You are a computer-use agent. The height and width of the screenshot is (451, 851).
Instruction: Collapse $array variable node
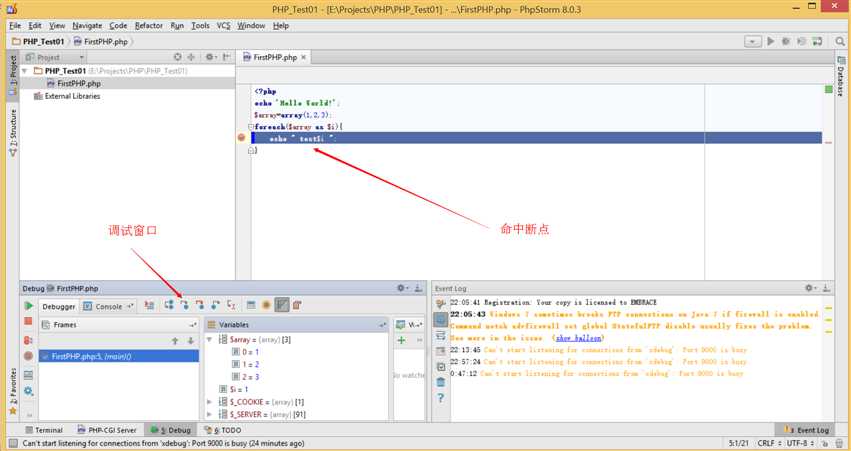[x=209, y=339]
